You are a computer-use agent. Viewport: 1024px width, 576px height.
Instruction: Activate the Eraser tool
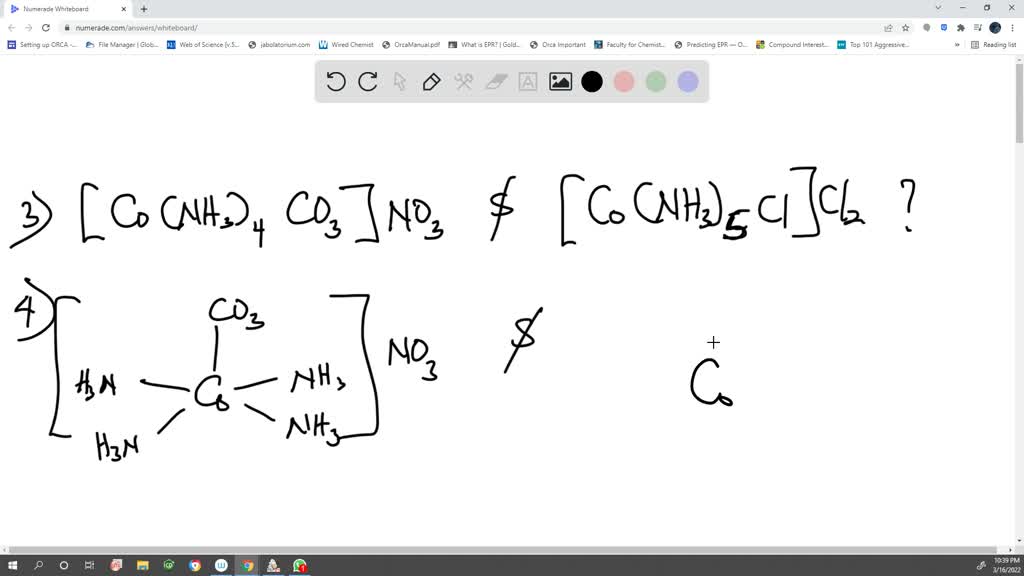[494, 82]
